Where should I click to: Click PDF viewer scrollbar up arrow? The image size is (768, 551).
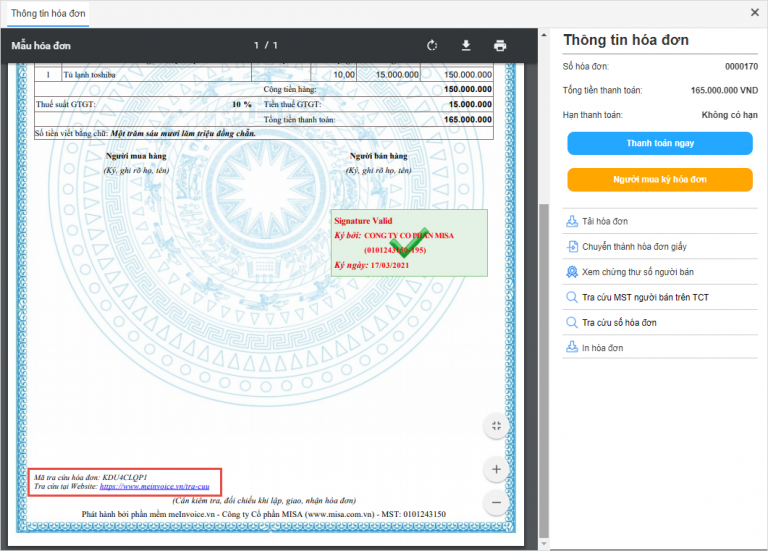click(544, 35)
